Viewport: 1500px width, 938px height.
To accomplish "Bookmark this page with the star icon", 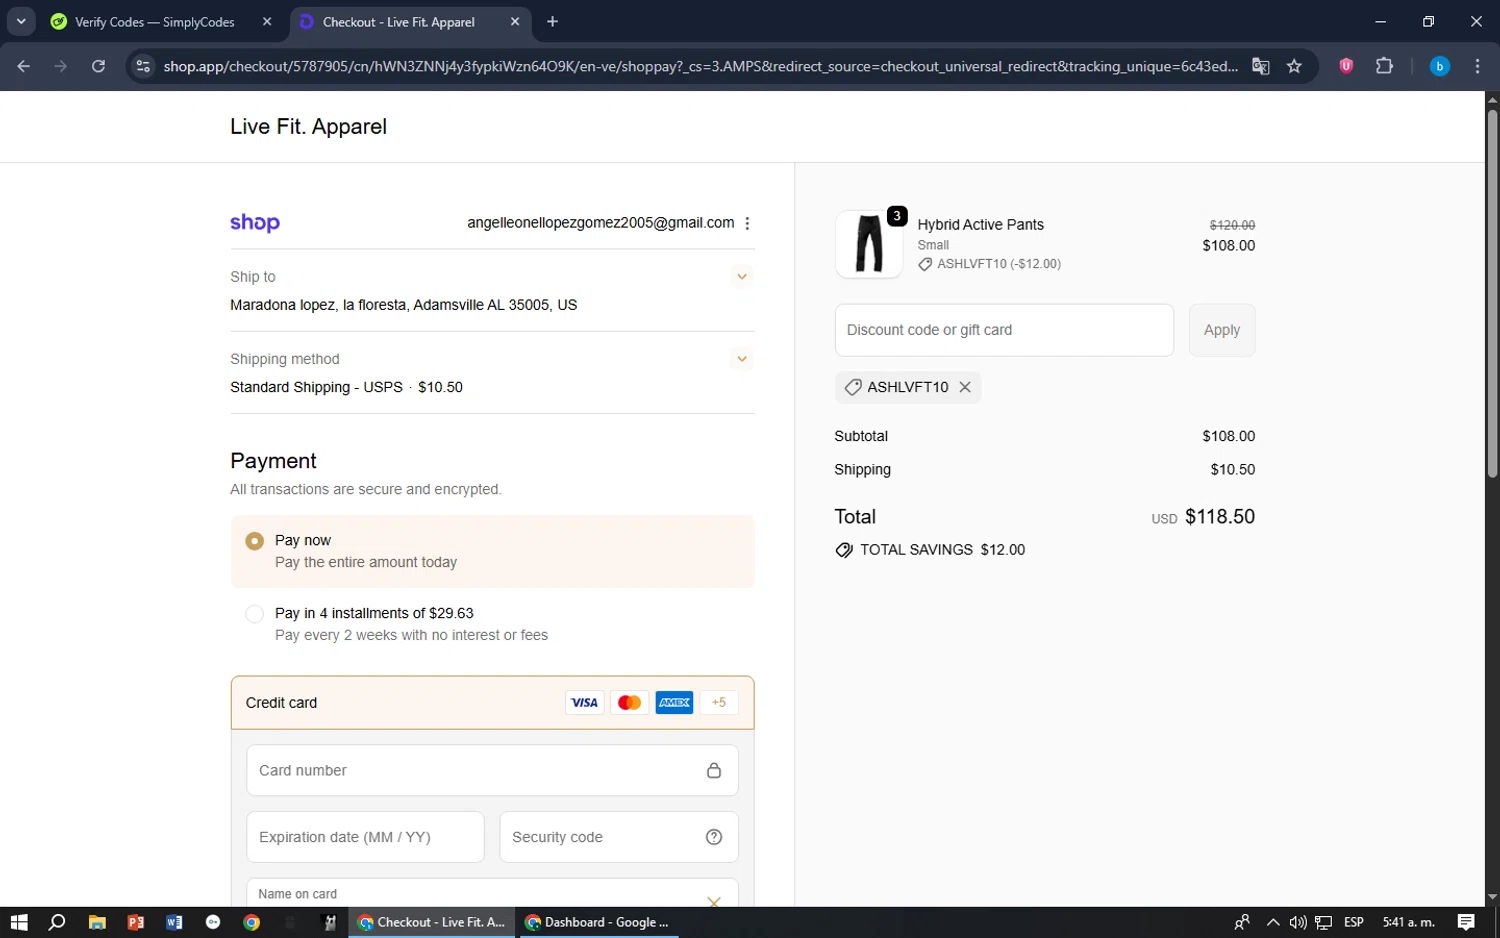I will click(1294, 66).
